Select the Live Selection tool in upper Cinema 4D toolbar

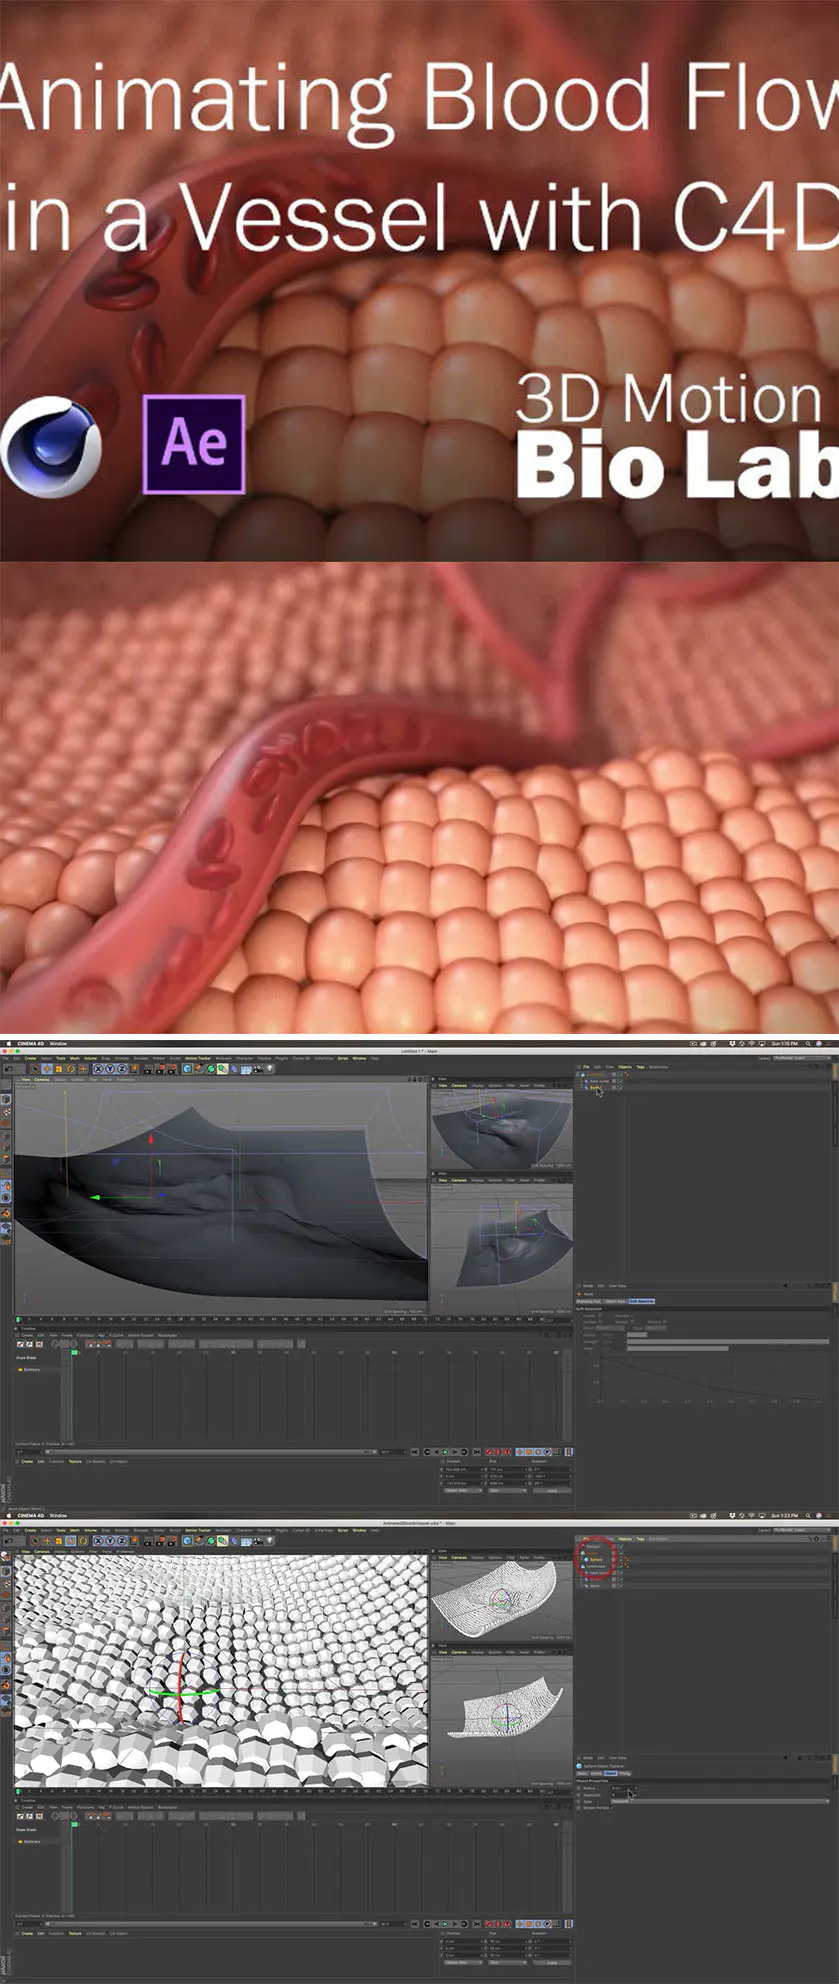pyautogui.click(x=35, y=1068)
